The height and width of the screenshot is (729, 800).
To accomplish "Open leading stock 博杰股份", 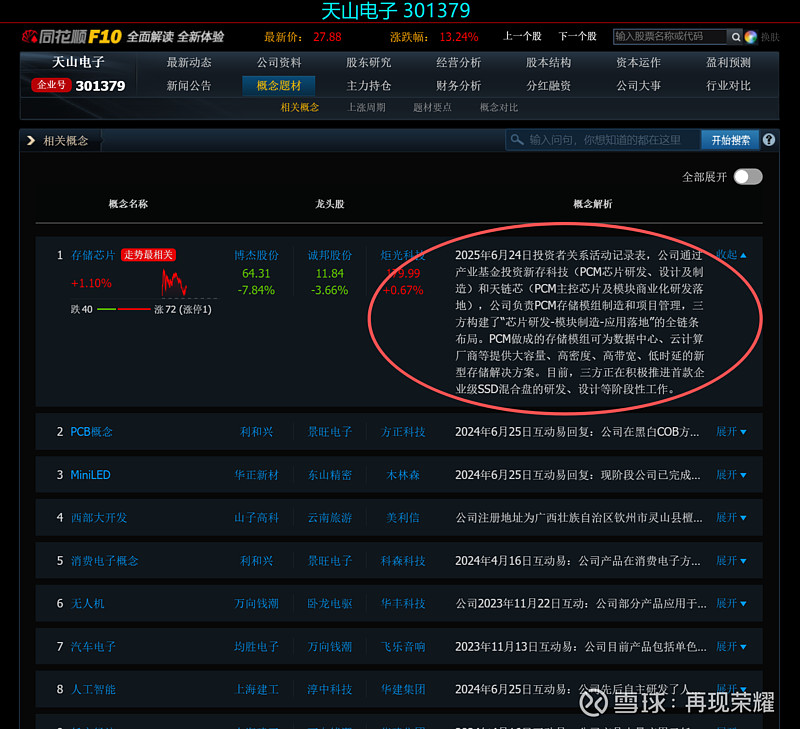I will click(256, 255).
